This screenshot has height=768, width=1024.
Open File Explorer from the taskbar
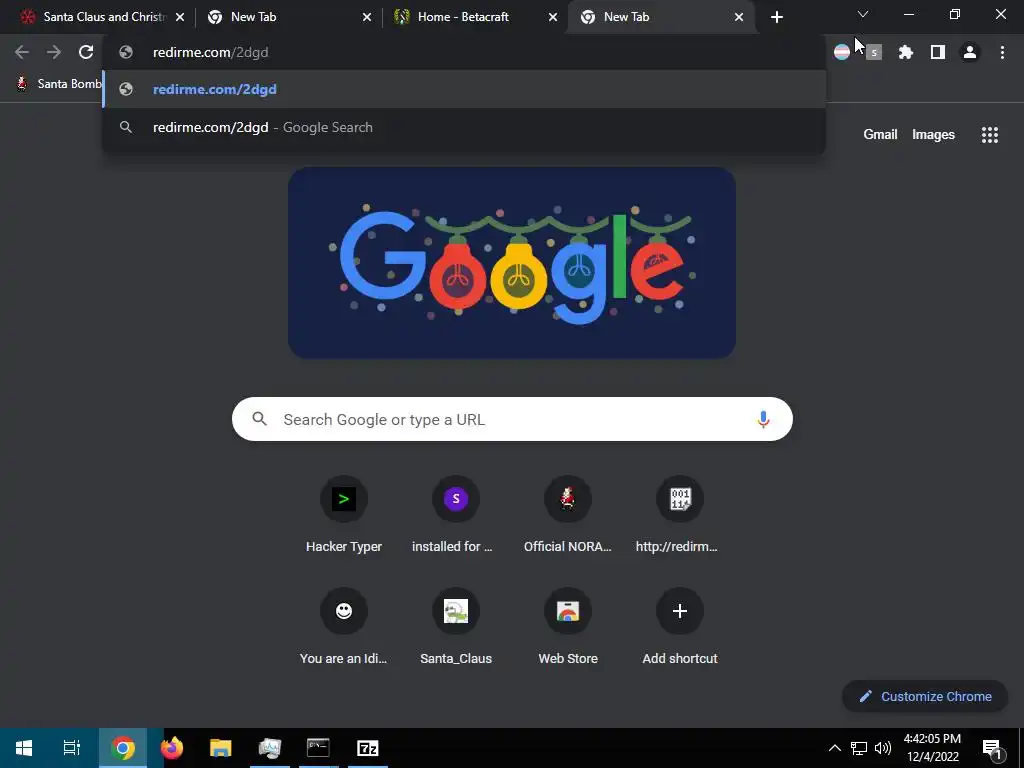[x=221, y=748]
